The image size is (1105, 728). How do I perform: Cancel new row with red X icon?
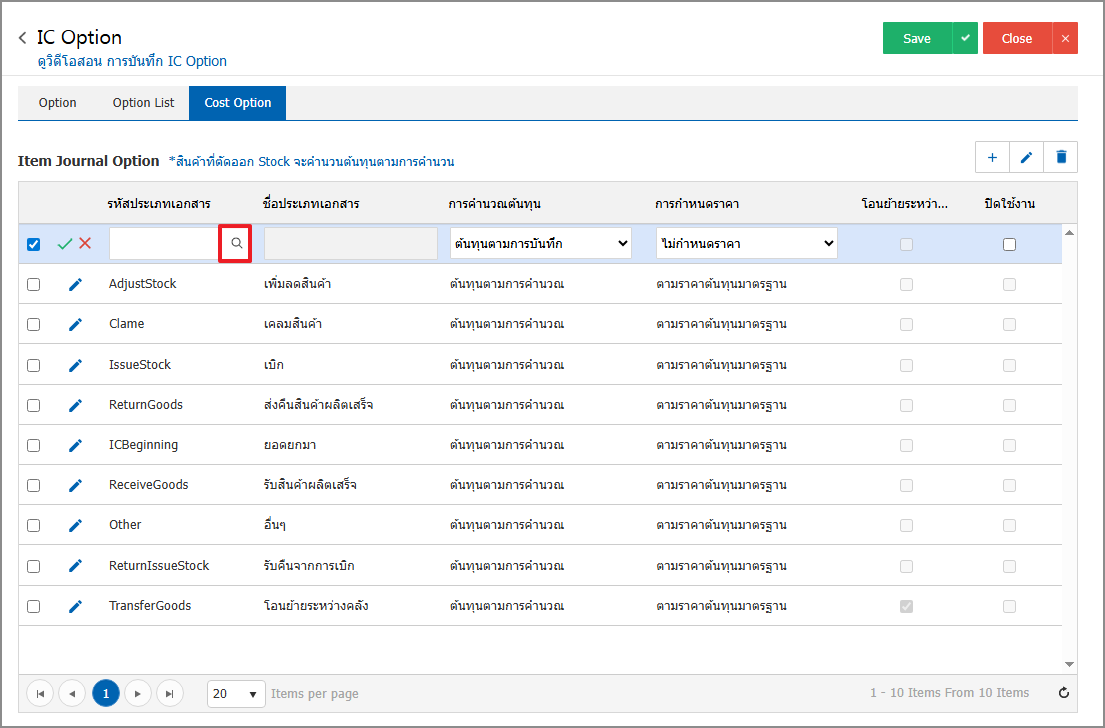tap(85, 244)
